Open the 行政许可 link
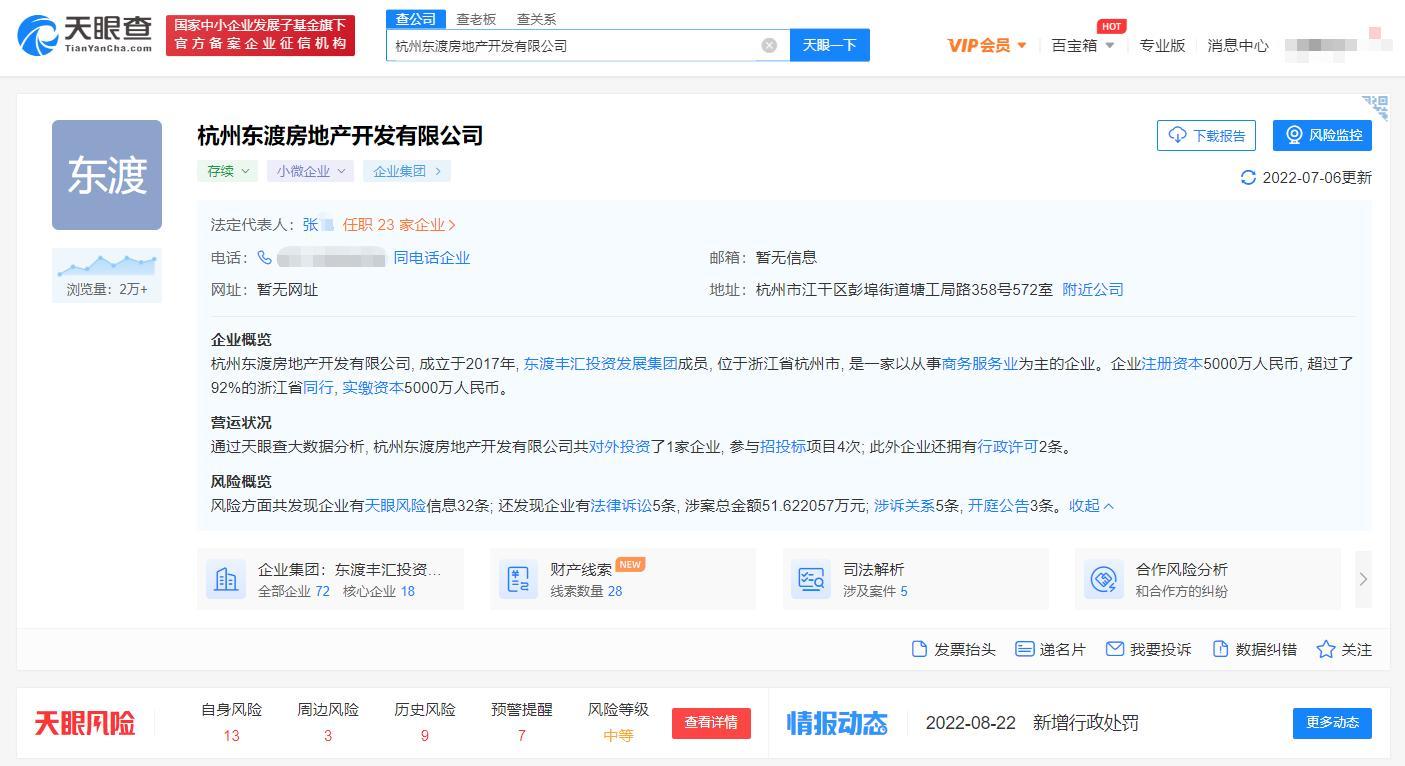The width and height of the screenshot is (1405, 766). coord(1008,447)
